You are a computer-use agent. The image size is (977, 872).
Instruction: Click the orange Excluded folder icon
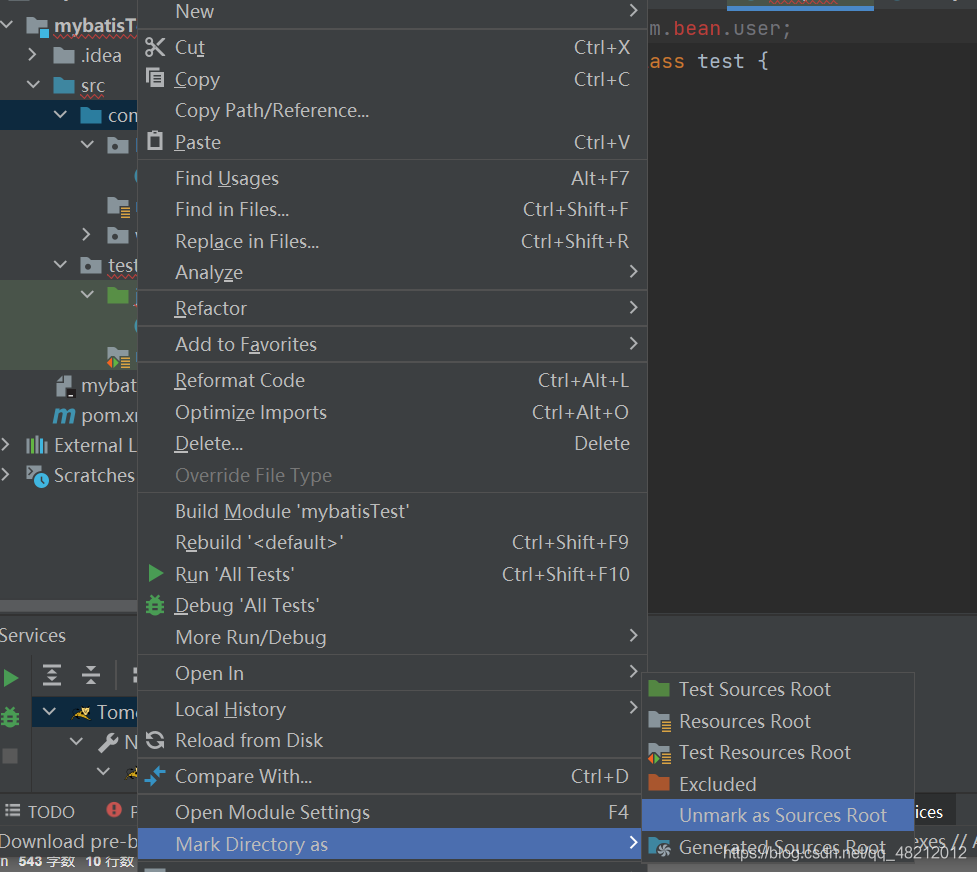pyautogui.click(x=659, y=783)
